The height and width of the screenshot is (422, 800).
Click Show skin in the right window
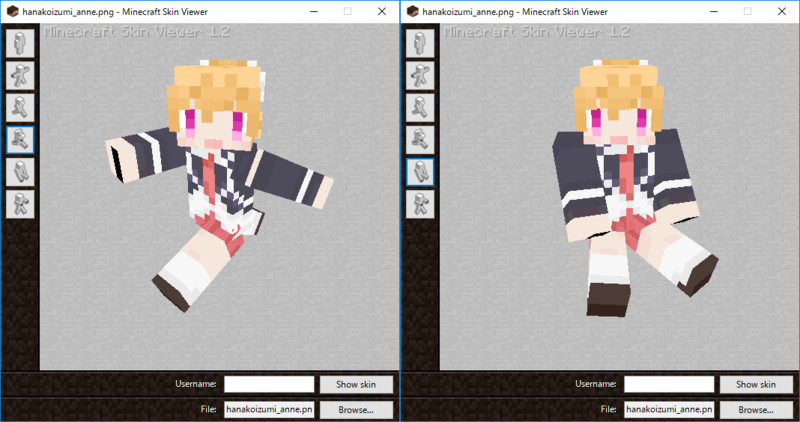(x=756, y=384)
